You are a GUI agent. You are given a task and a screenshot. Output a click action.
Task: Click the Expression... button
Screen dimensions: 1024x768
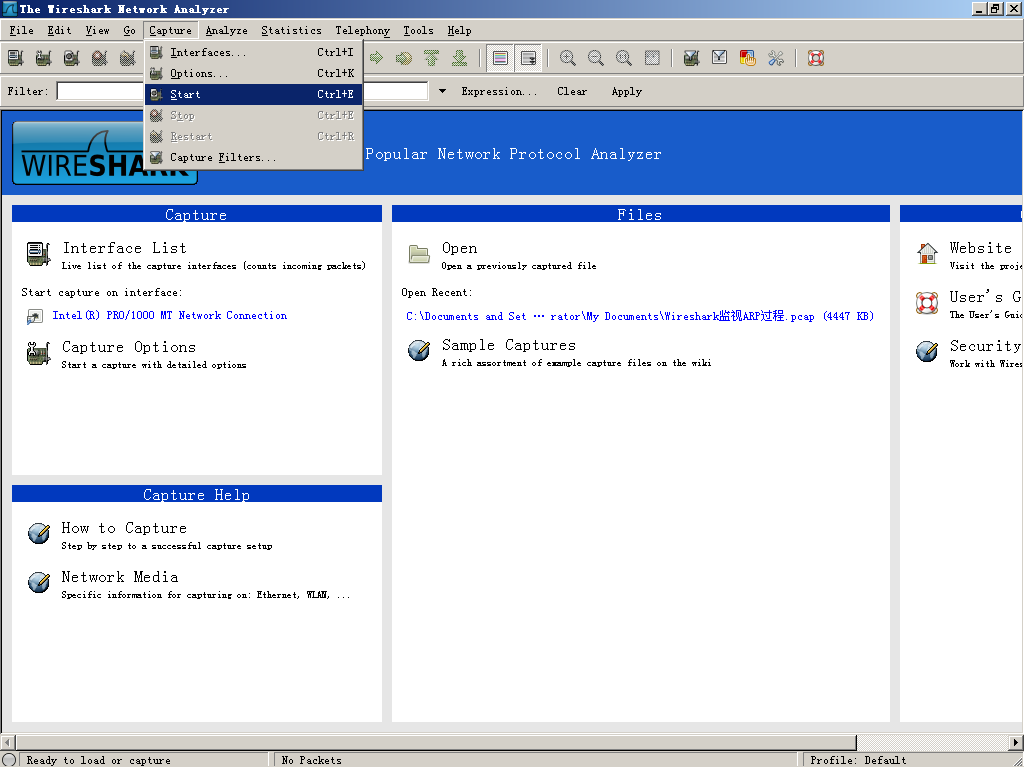[499, 91]
